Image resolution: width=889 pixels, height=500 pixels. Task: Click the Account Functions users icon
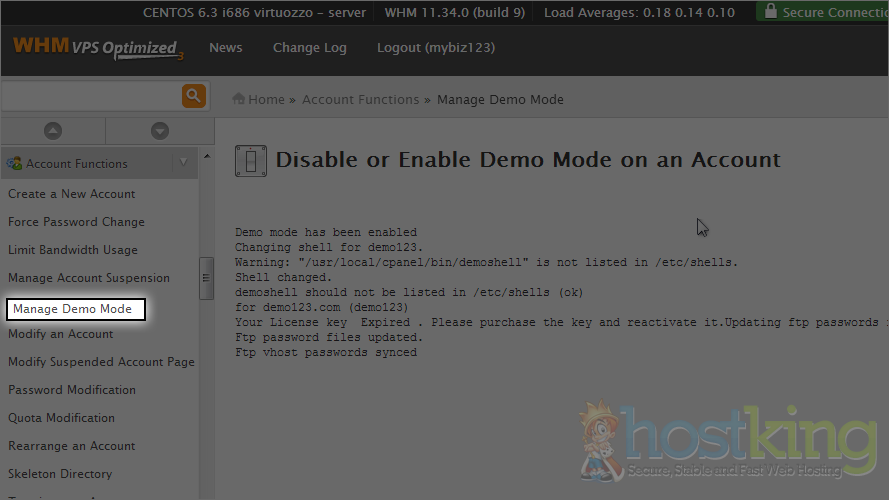point(14,163)
